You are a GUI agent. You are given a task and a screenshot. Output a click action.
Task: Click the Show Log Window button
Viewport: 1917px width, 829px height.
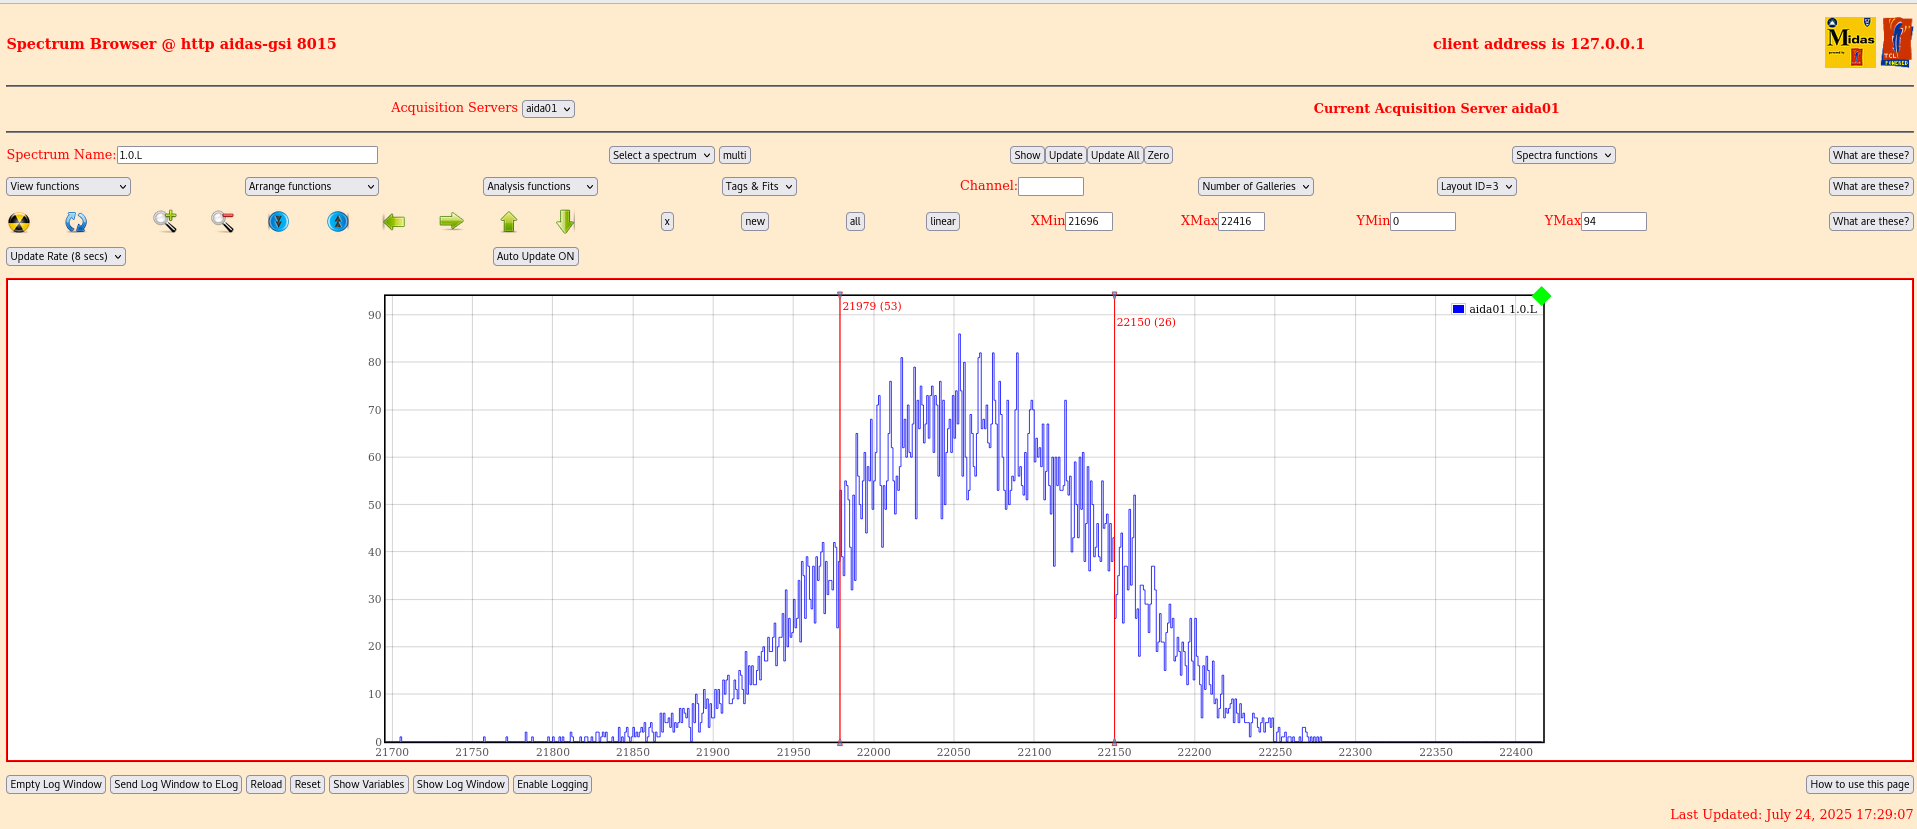point(460,785)
